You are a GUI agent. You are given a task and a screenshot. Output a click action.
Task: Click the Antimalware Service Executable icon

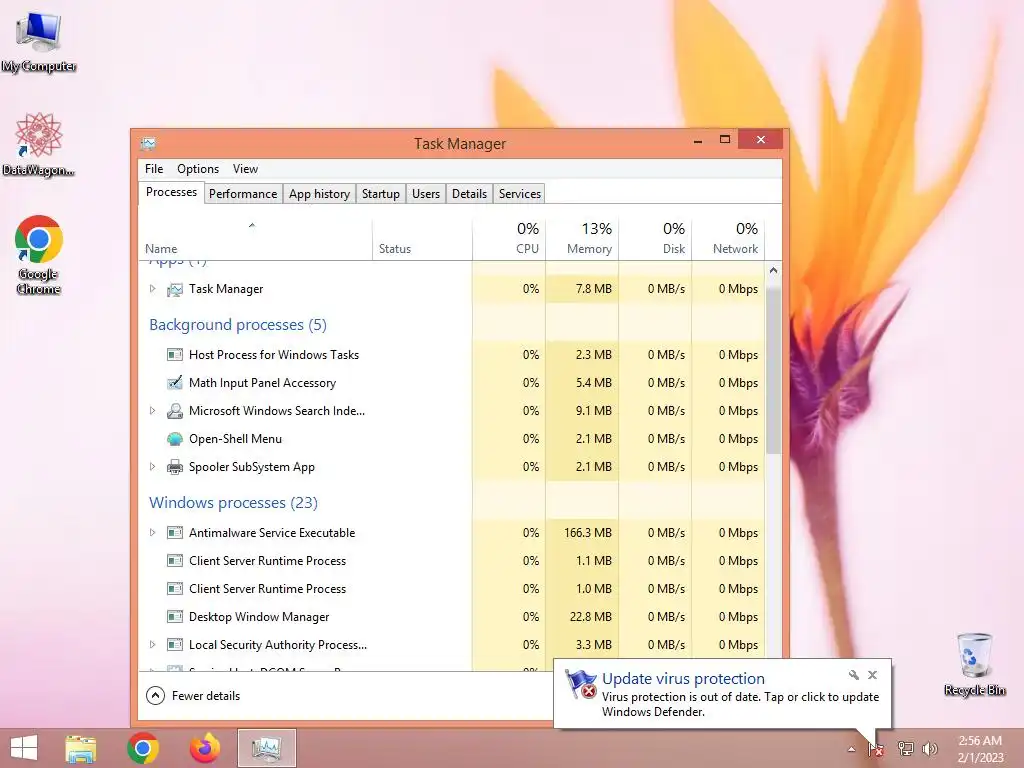click(174, 533)
